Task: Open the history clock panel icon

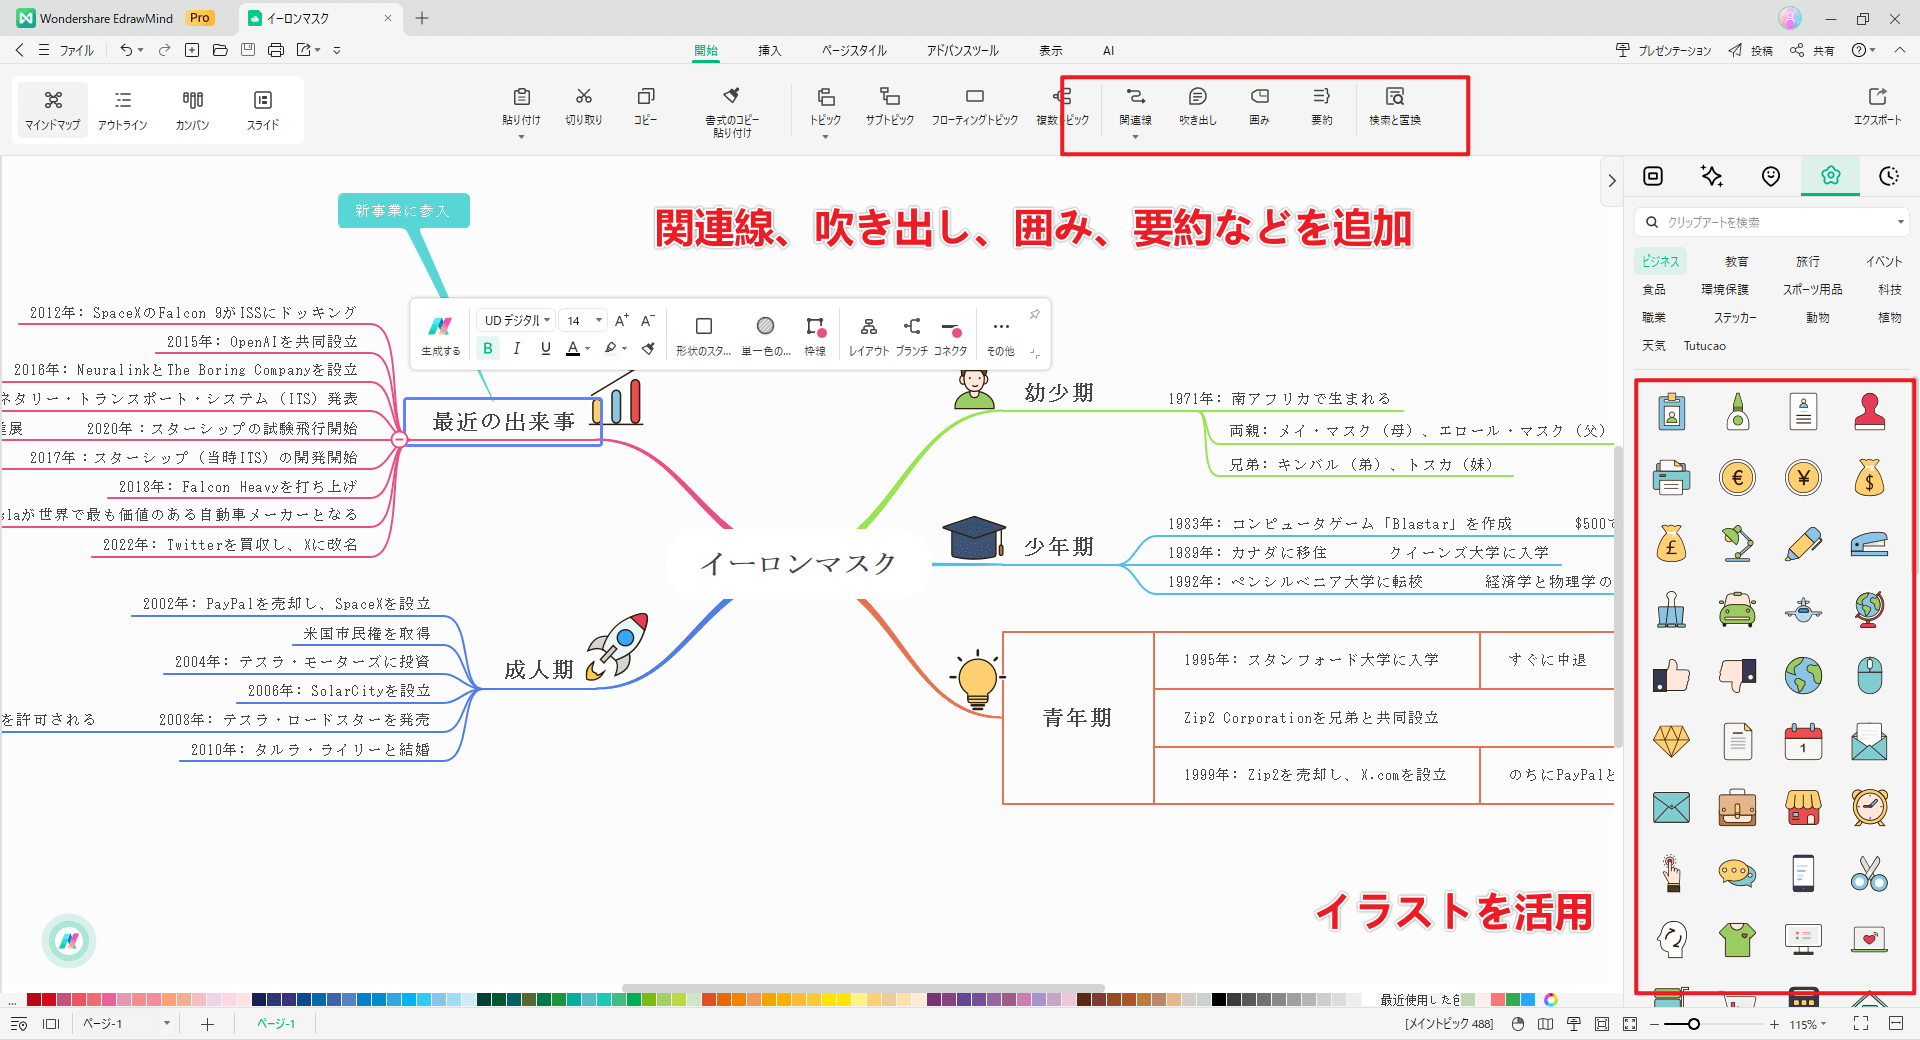Action: 1889,176
